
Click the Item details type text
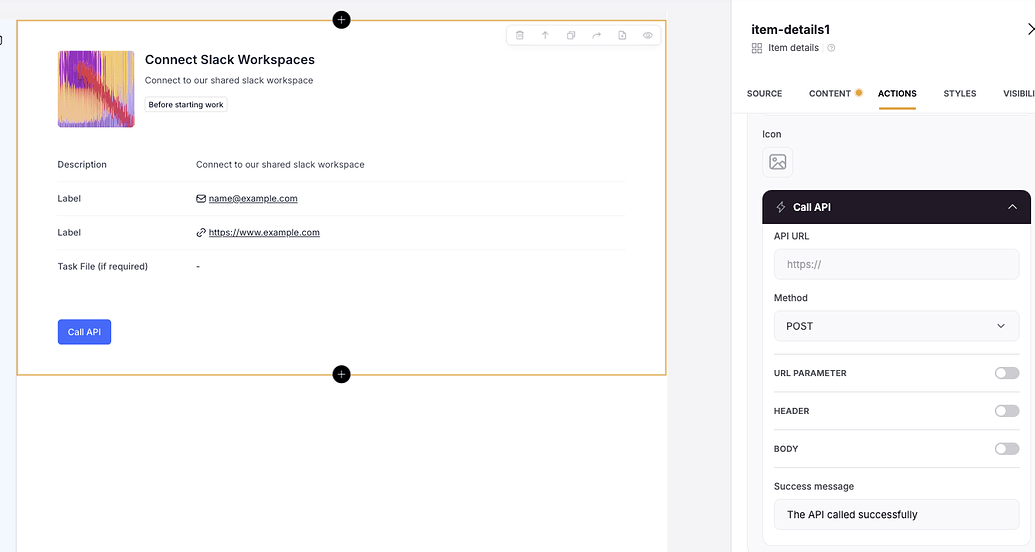tap(793, 48)
